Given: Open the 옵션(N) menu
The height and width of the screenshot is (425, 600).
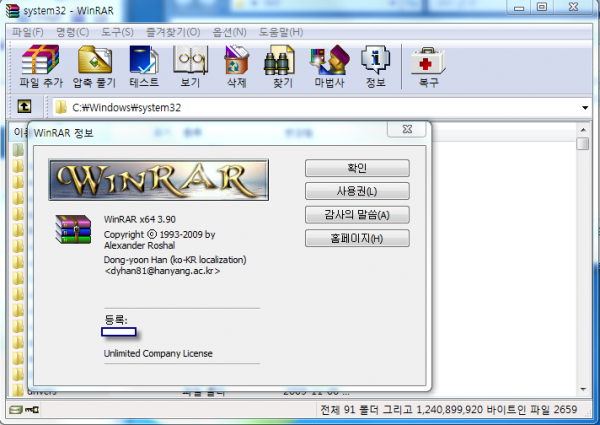Looking at the screenshot, I should 230,32.
